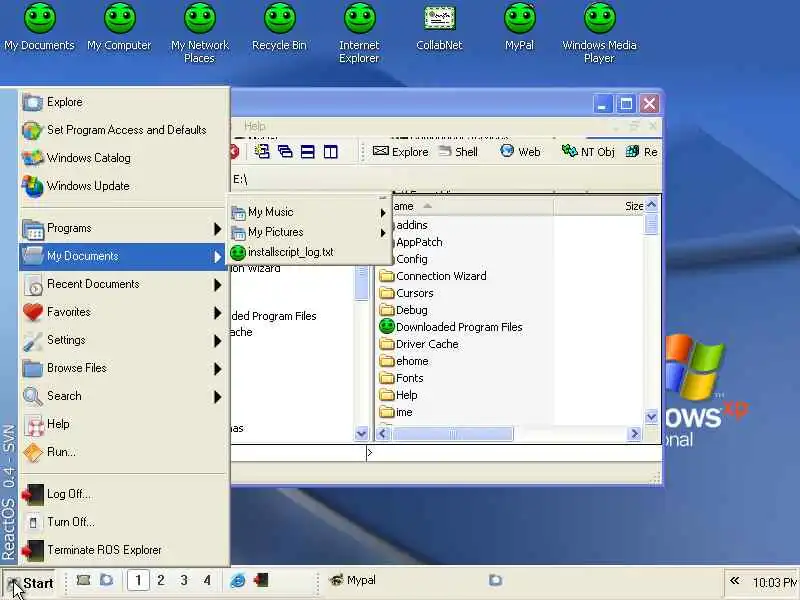Screen dimensions: 800x600
Task: Select the addins folder
Action: [x=412, y=226]
